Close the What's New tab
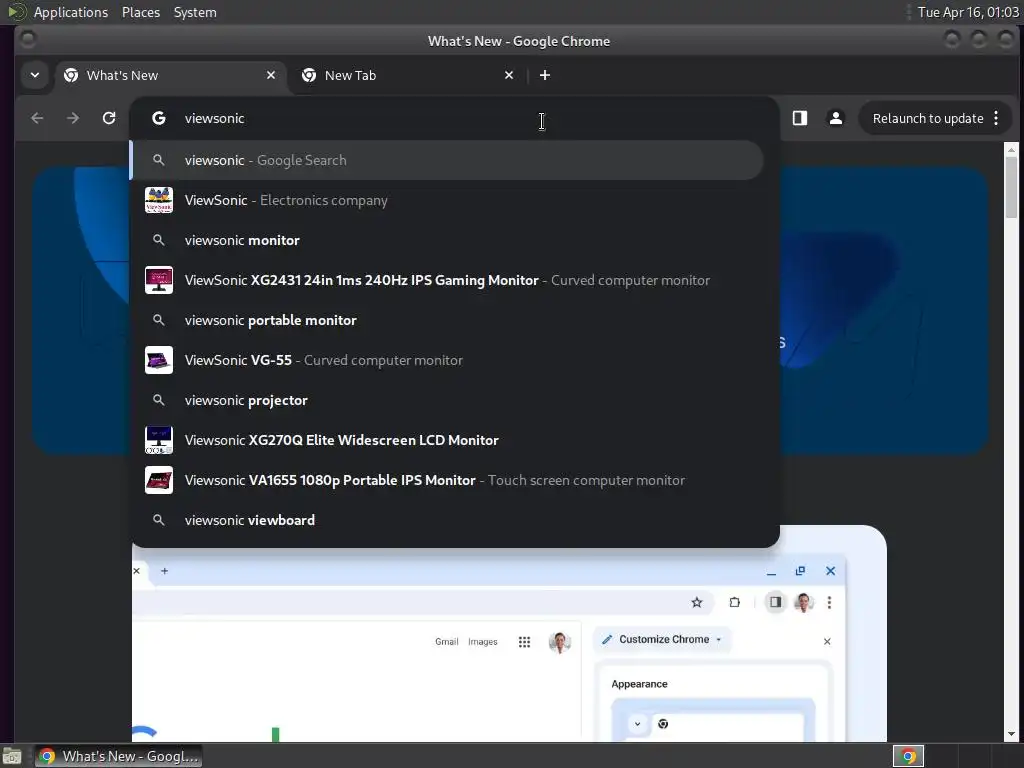The height and width of the screenshot is (768, 1024). [x=271, y=75]
